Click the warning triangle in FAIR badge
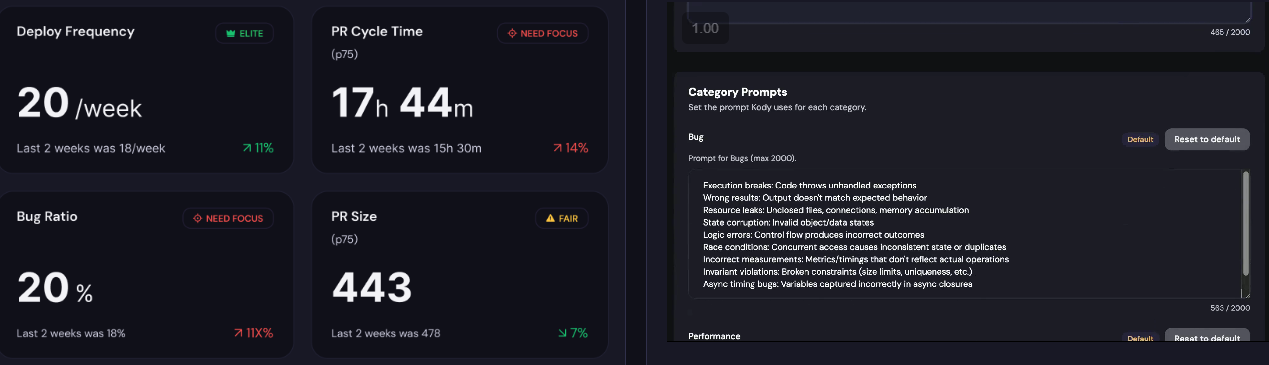This screenshot has height=365, width=1269. pos(549,218)
